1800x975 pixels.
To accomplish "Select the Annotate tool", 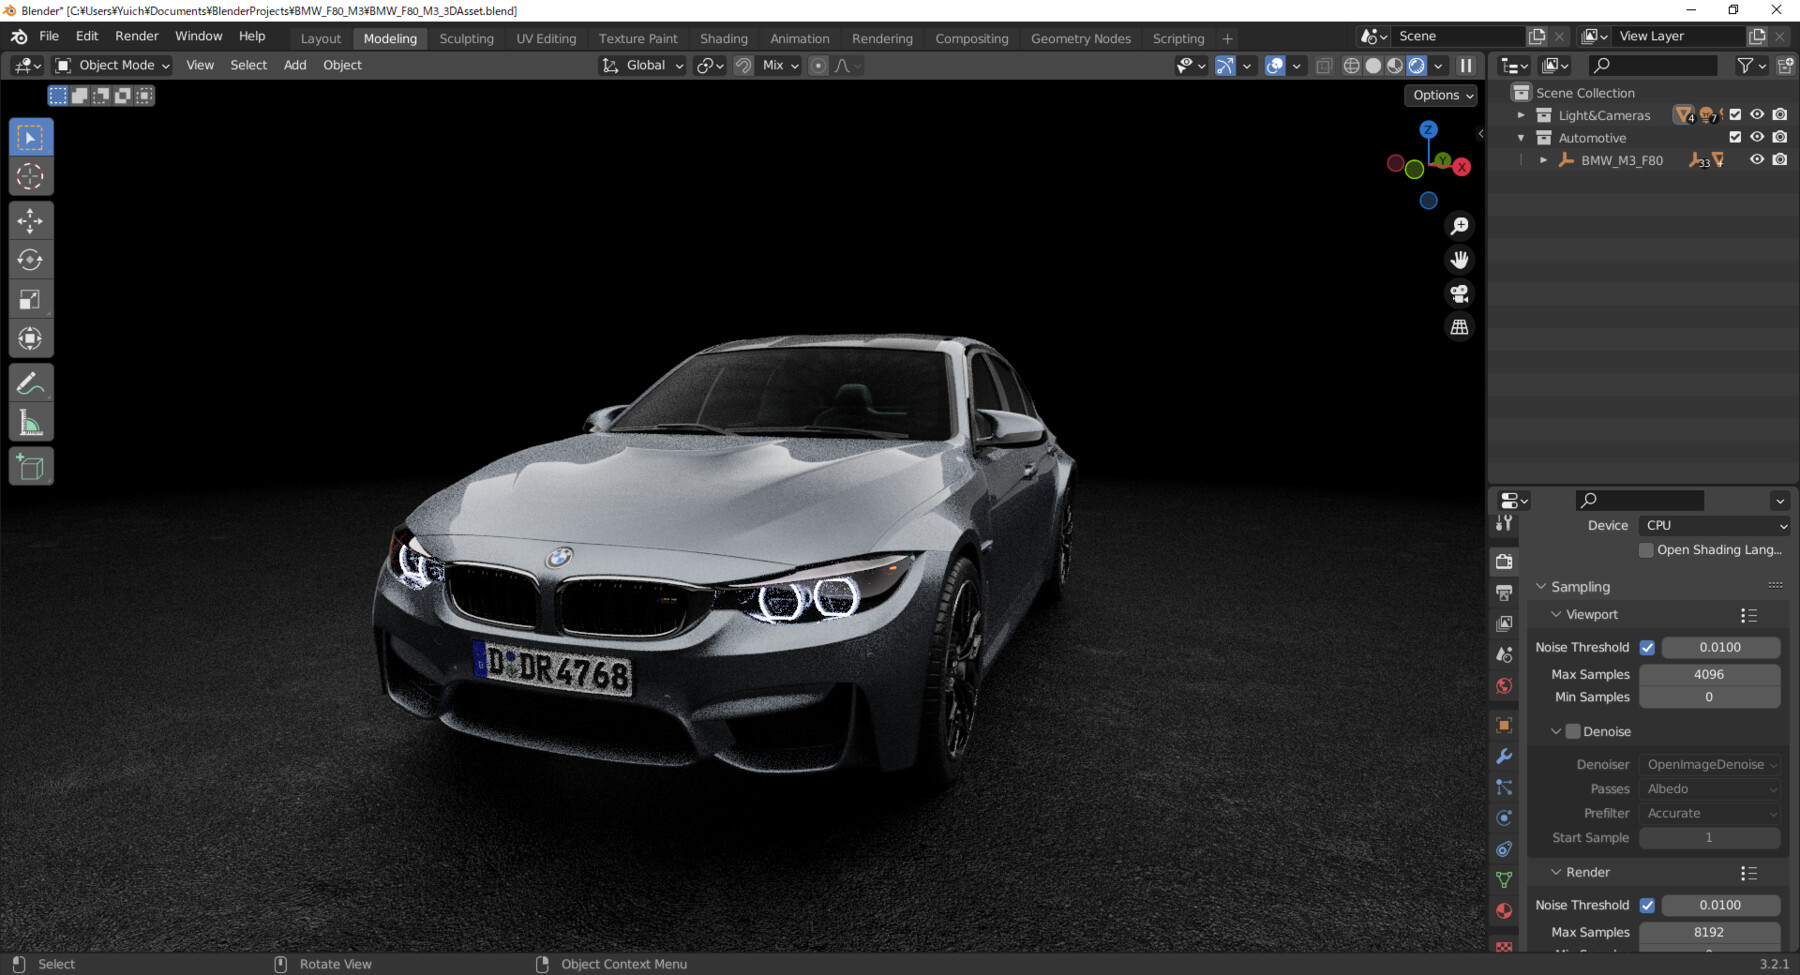I will pos(31,381).
